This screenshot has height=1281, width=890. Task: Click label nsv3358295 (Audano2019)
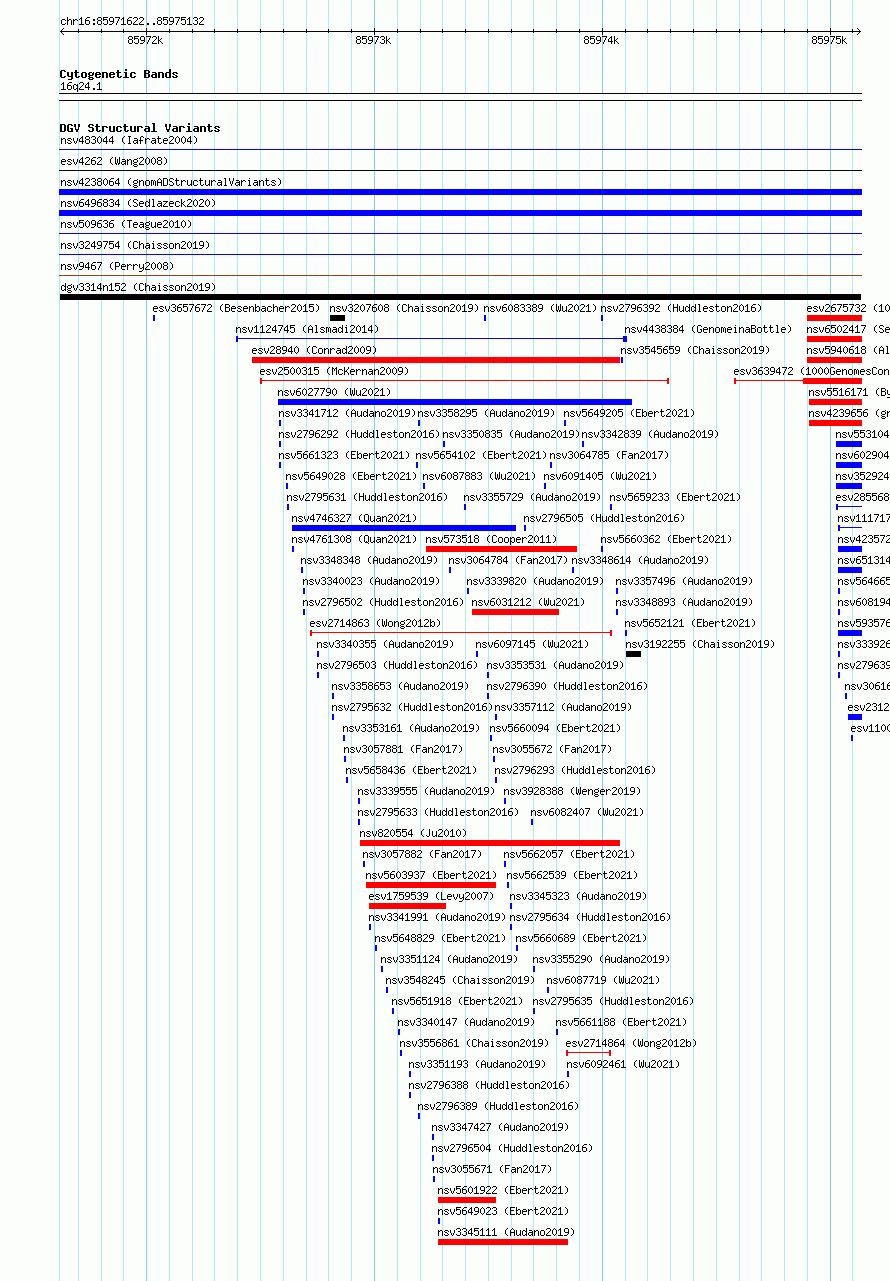click(x=486, y=413)
